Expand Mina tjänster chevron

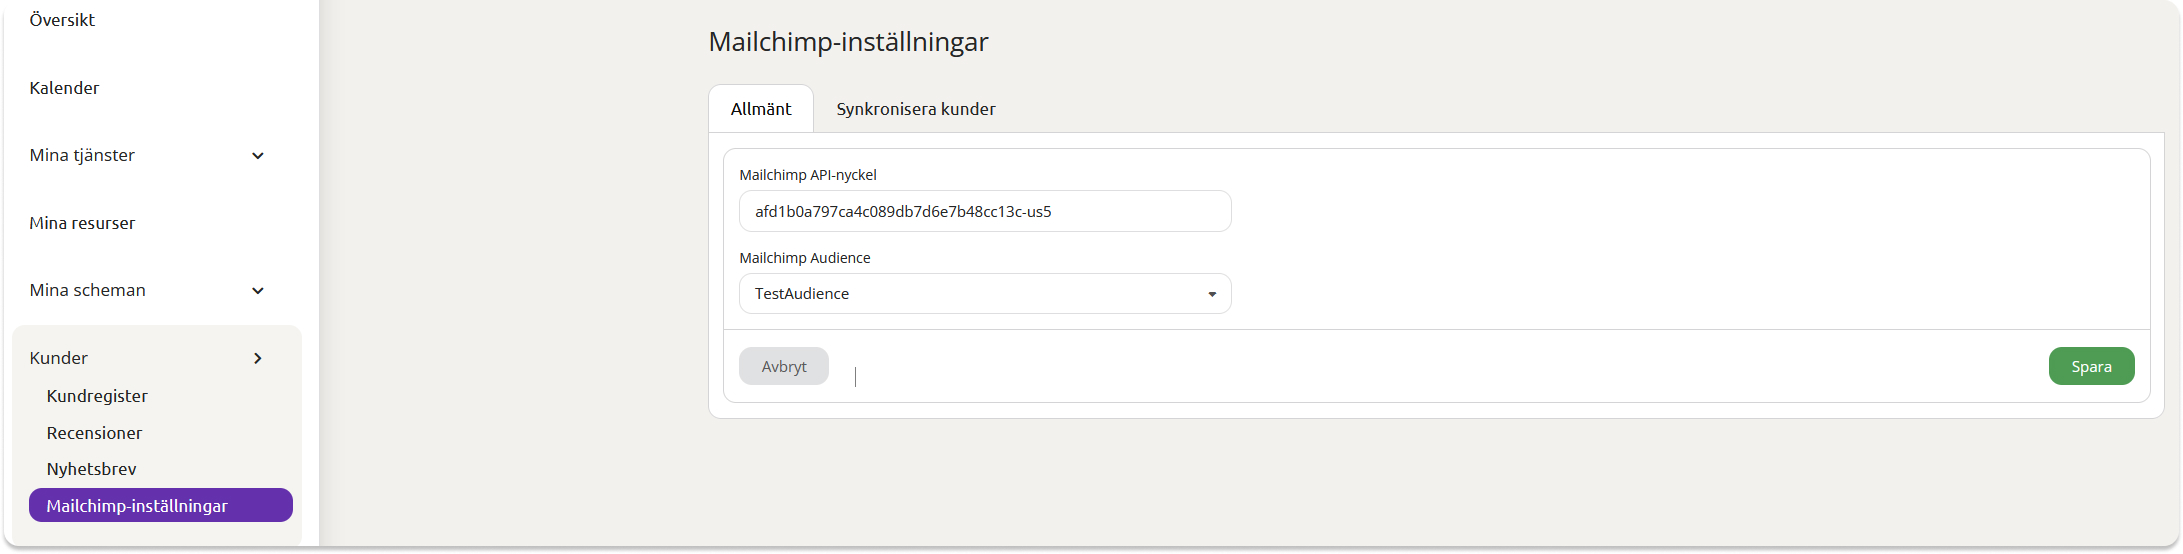click(x=258, y=156)
